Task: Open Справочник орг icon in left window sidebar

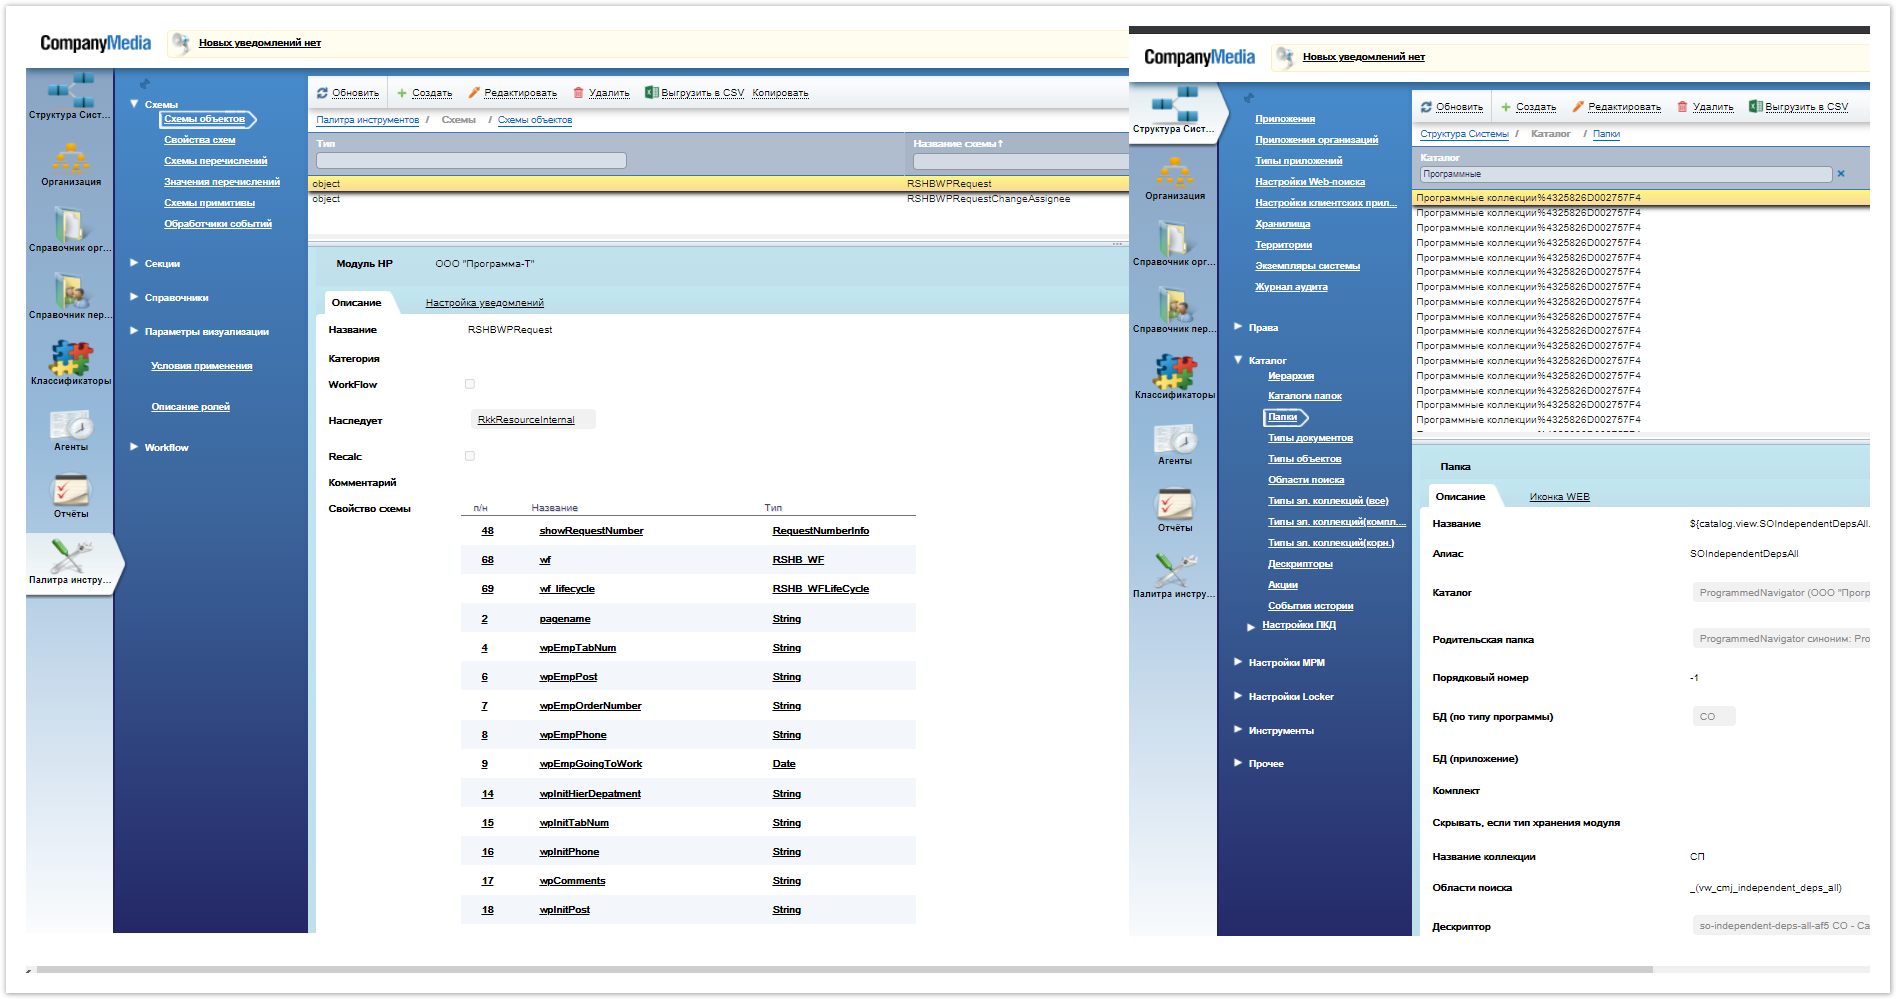Action: pos(70,224)
